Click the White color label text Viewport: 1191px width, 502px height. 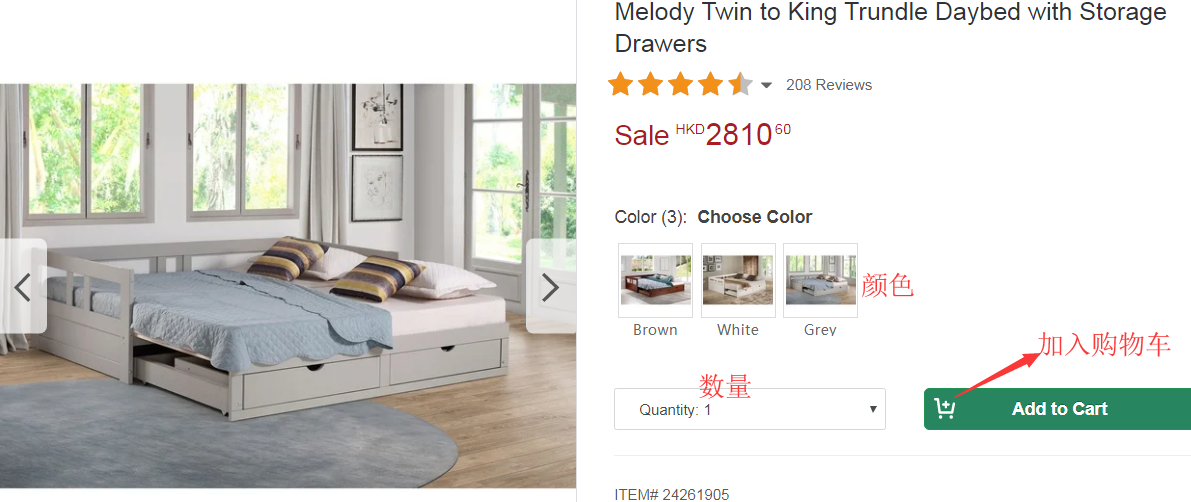(x=738, y=330)
